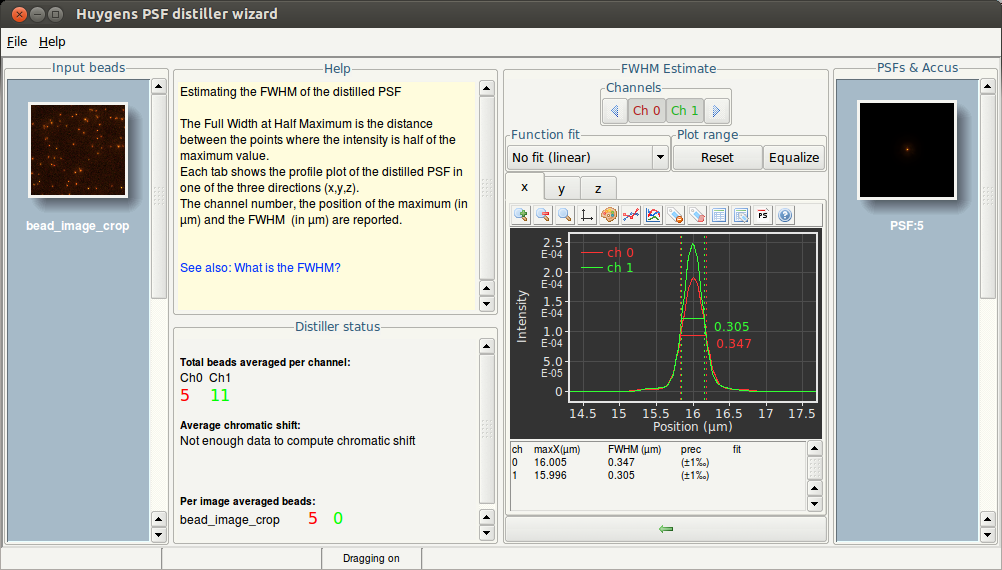
Task: Open the color palette icon in plot toolbar
Action: tap(609, 215)
